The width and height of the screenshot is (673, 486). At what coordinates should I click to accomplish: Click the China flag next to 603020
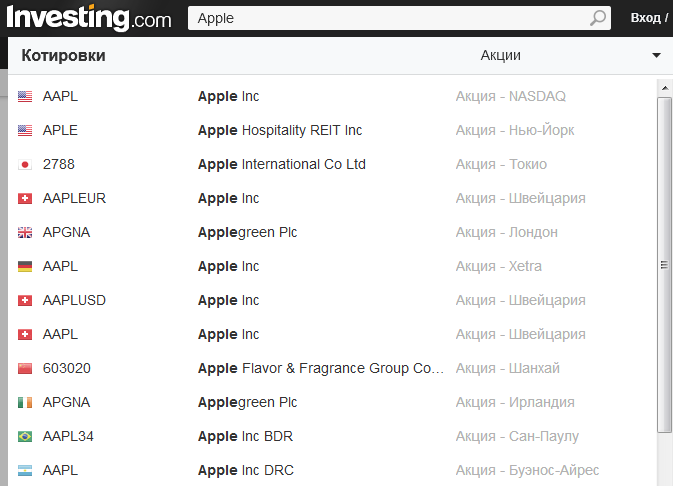(25, 369)
